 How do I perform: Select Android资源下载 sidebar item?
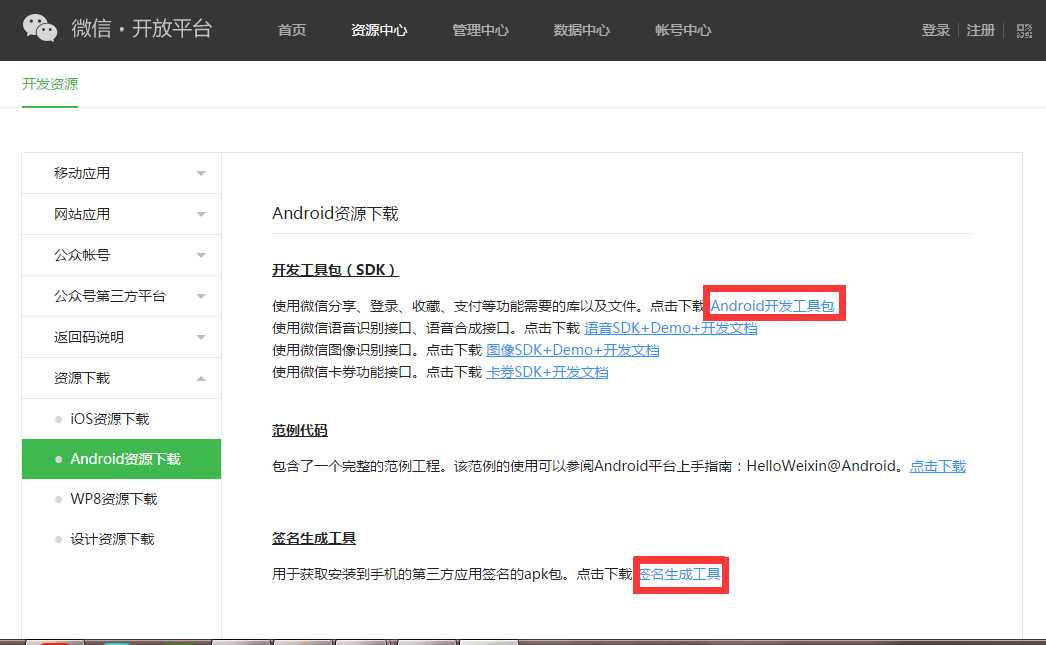[x=121, y=459]
